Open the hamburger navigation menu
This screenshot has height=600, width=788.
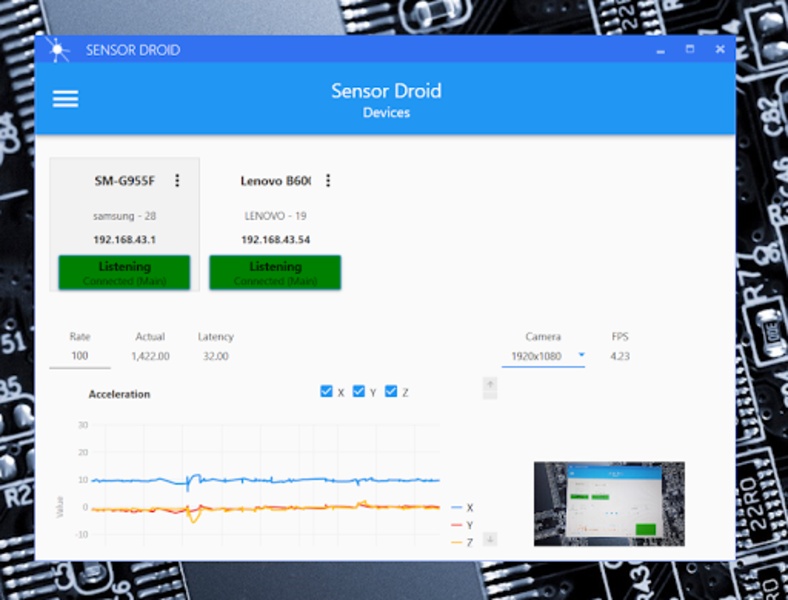click(65, 98)
